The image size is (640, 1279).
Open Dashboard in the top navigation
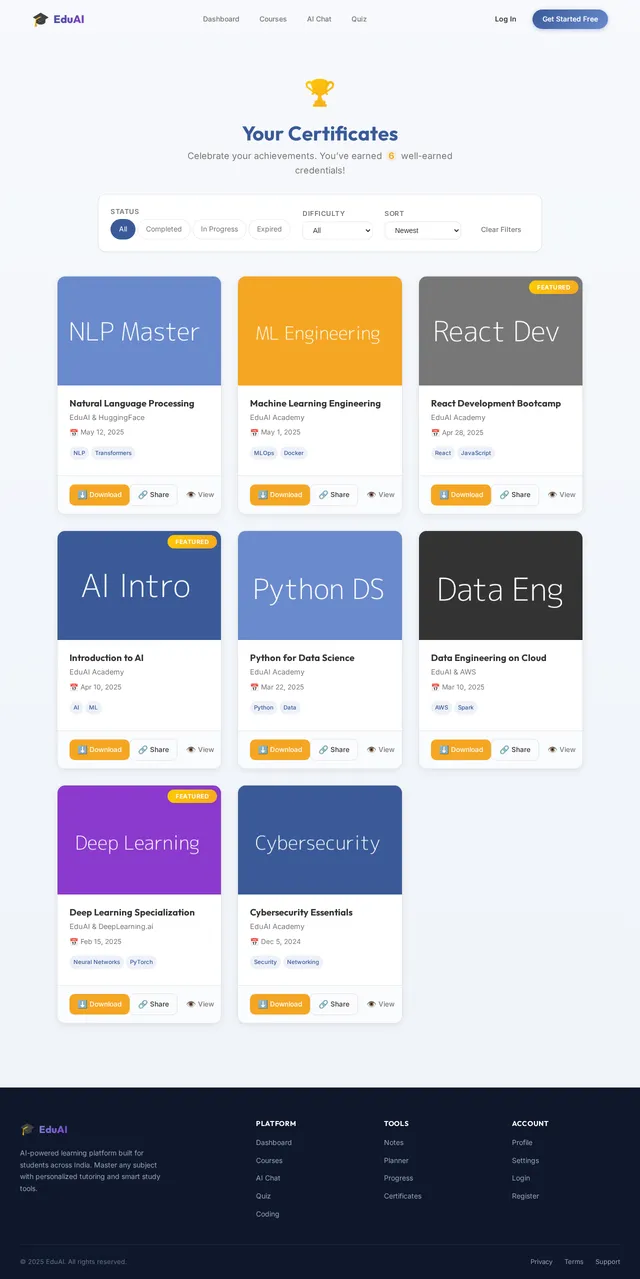221,19
